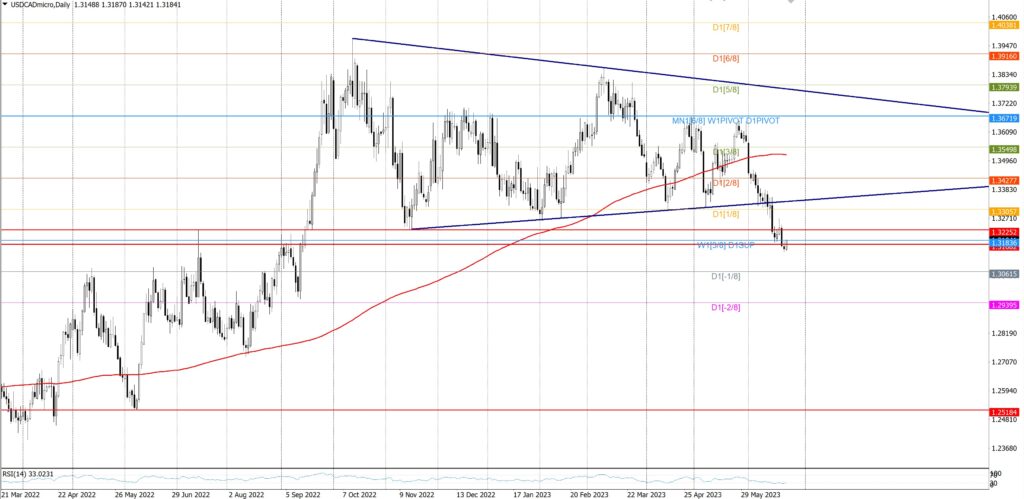Open the USDCADmicro chart symbol dropdown arrow

coord(6,8)
